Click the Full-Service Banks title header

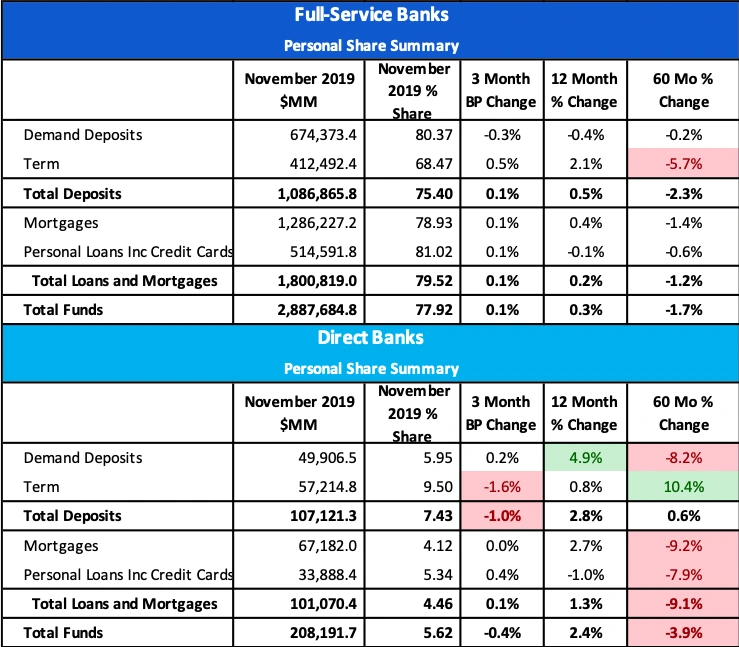pos(371,16)
